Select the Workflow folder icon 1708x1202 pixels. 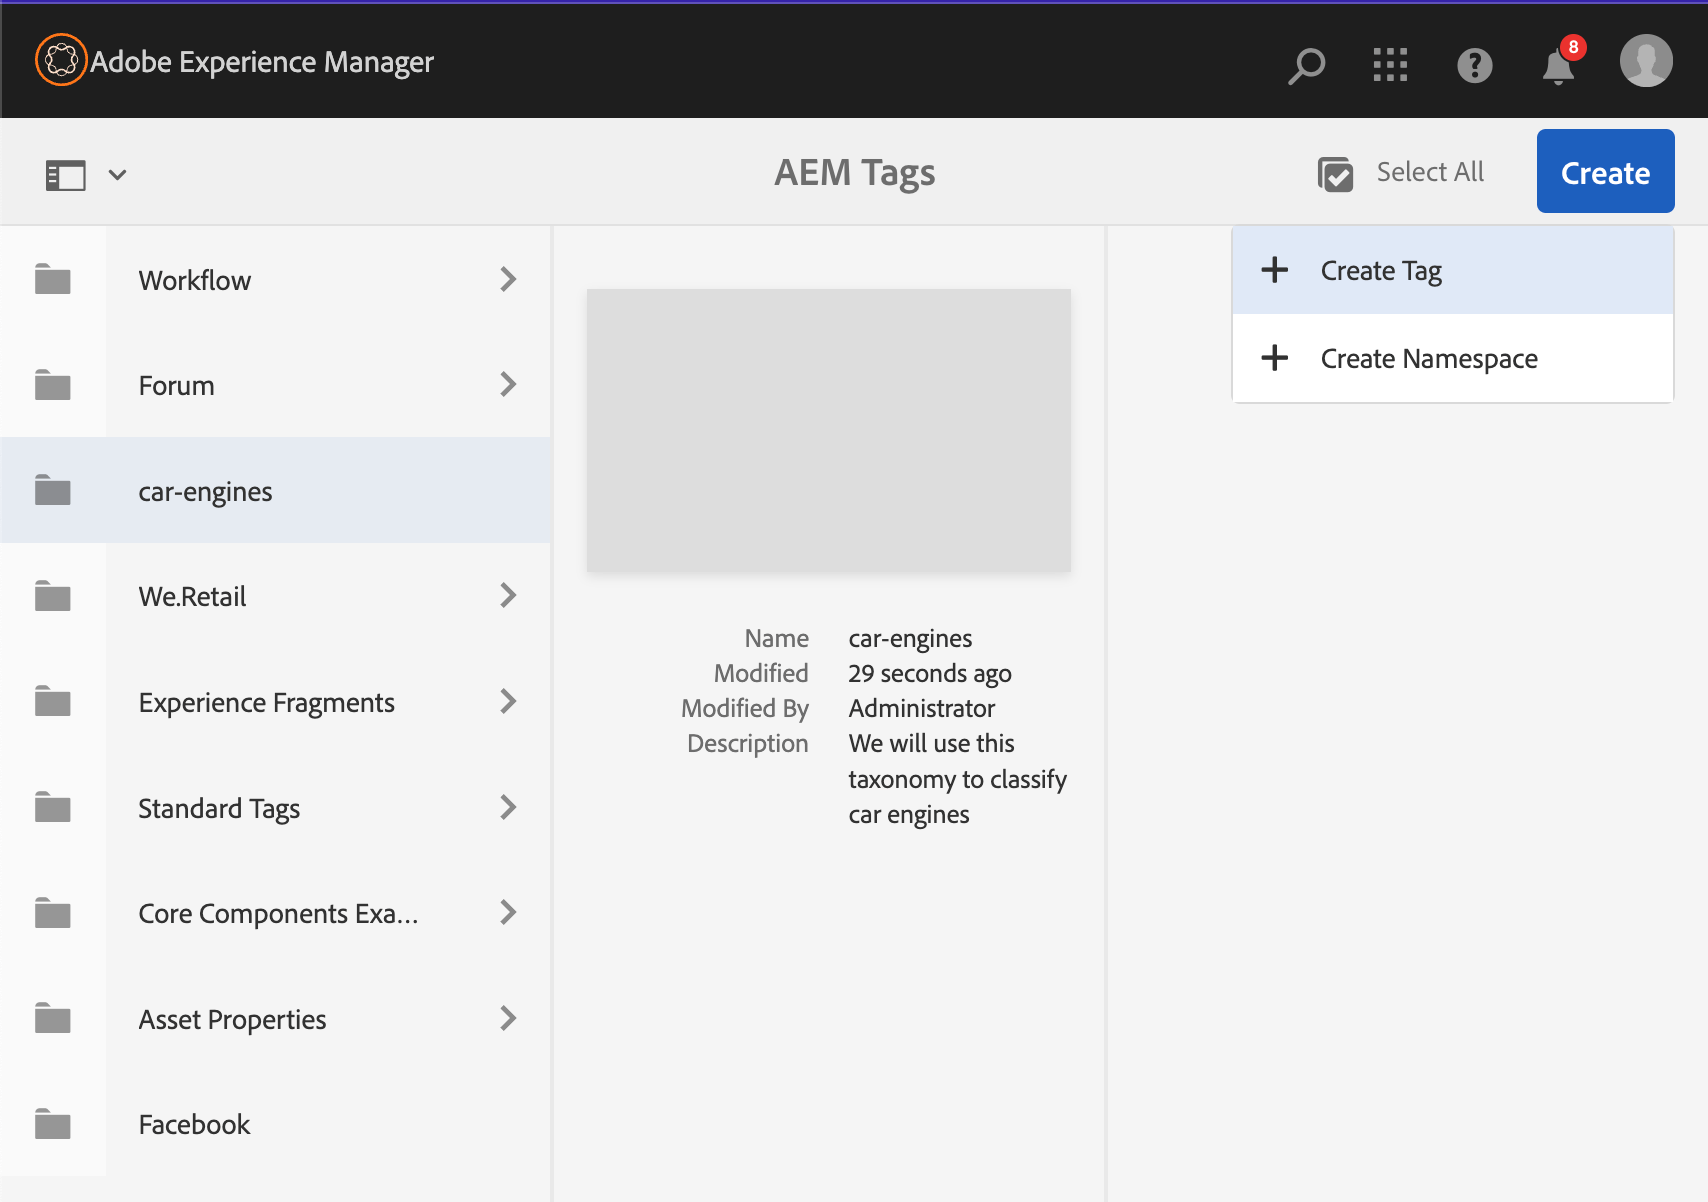click(53, 279)
